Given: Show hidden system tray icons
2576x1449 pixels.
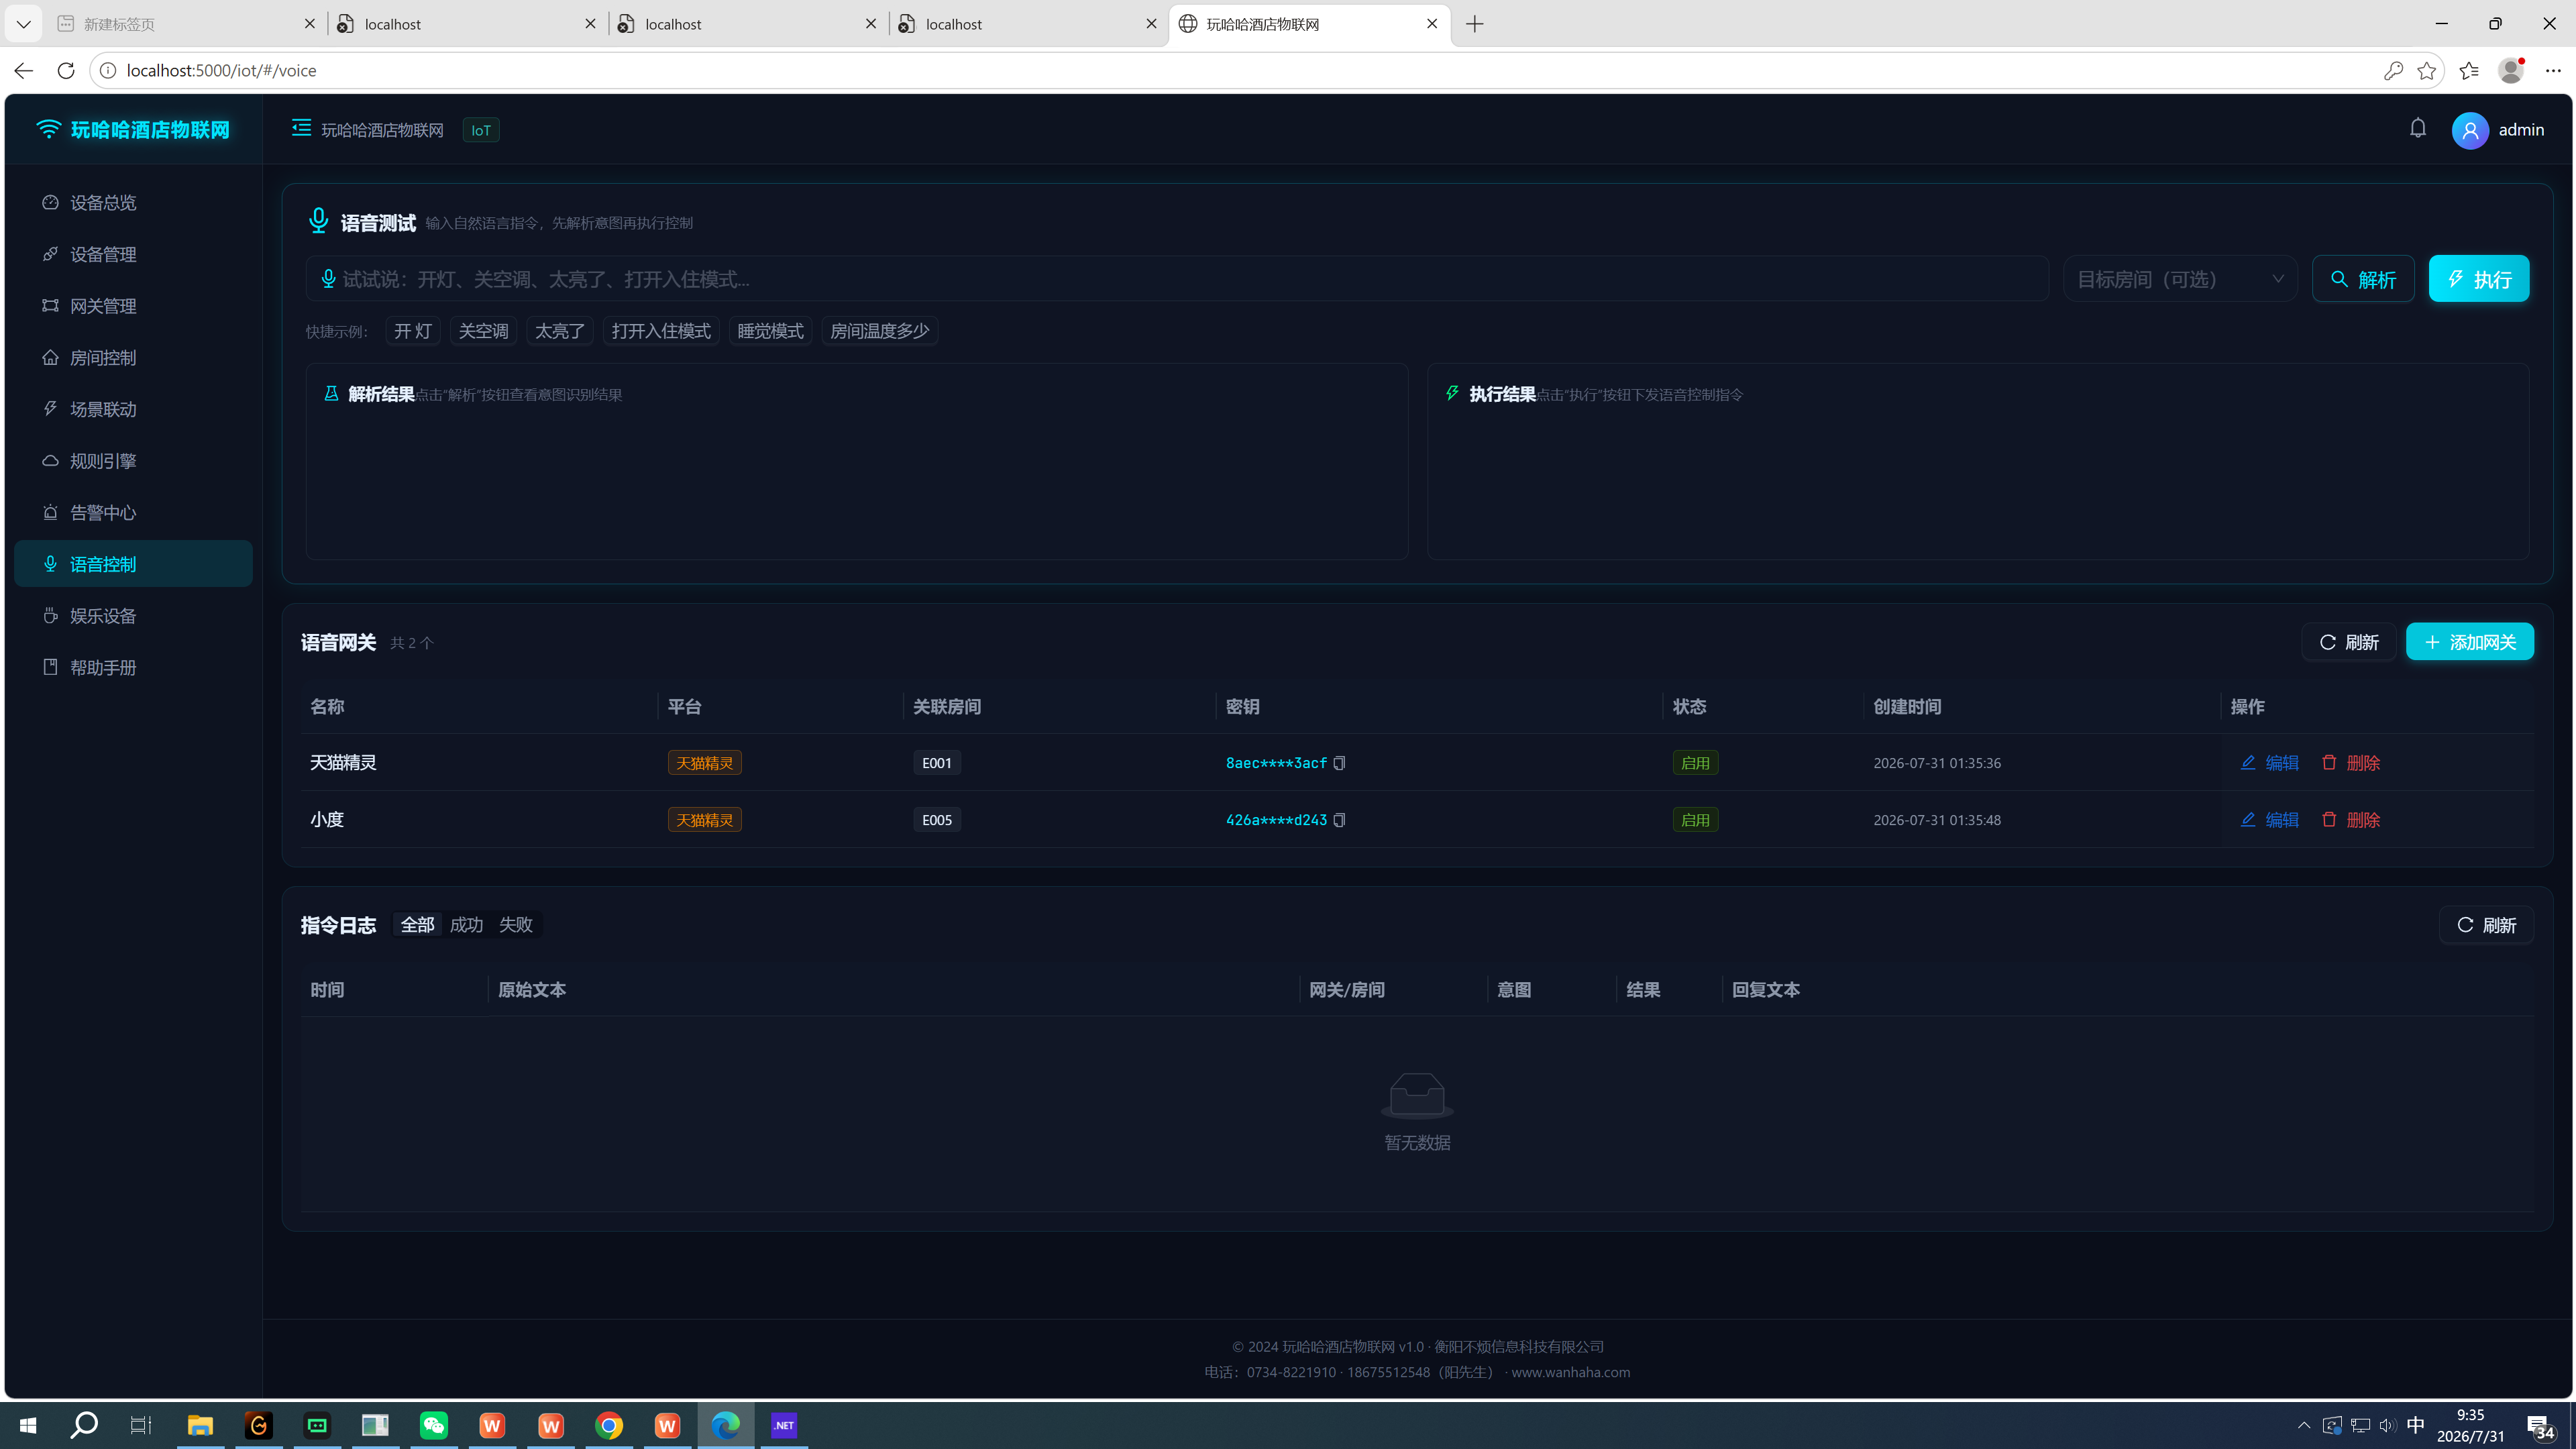Looking at the screenshot, I should pyautogui.click(x=2303, y=1425).
